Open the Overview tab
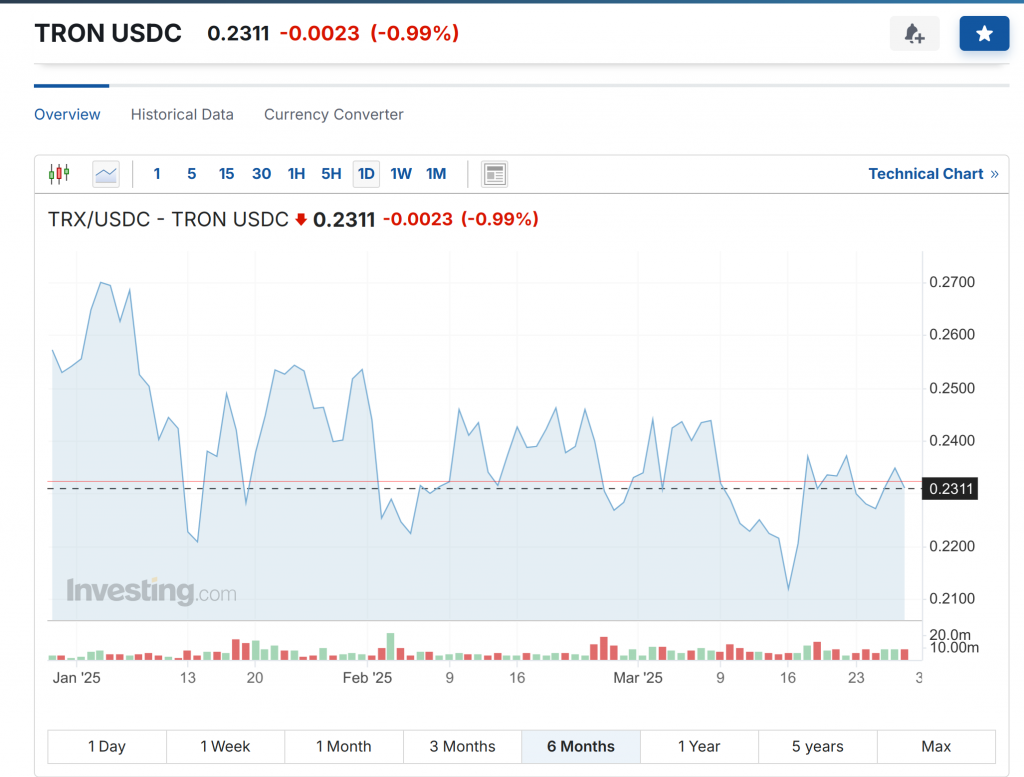This screenshot has width=1024, height=777. coord(67,114)
